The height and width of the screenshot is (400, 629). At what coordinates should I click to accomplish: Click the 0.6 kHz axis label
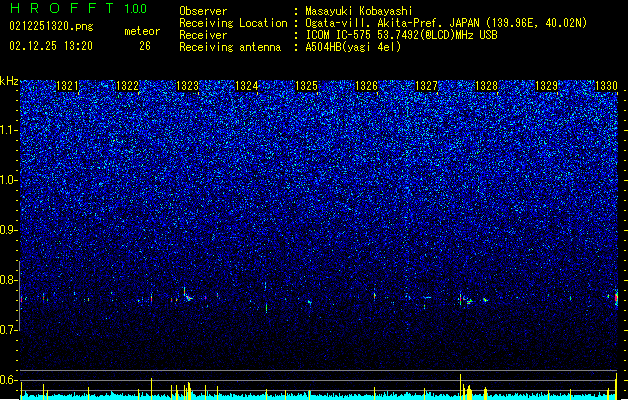click(8, 380)
